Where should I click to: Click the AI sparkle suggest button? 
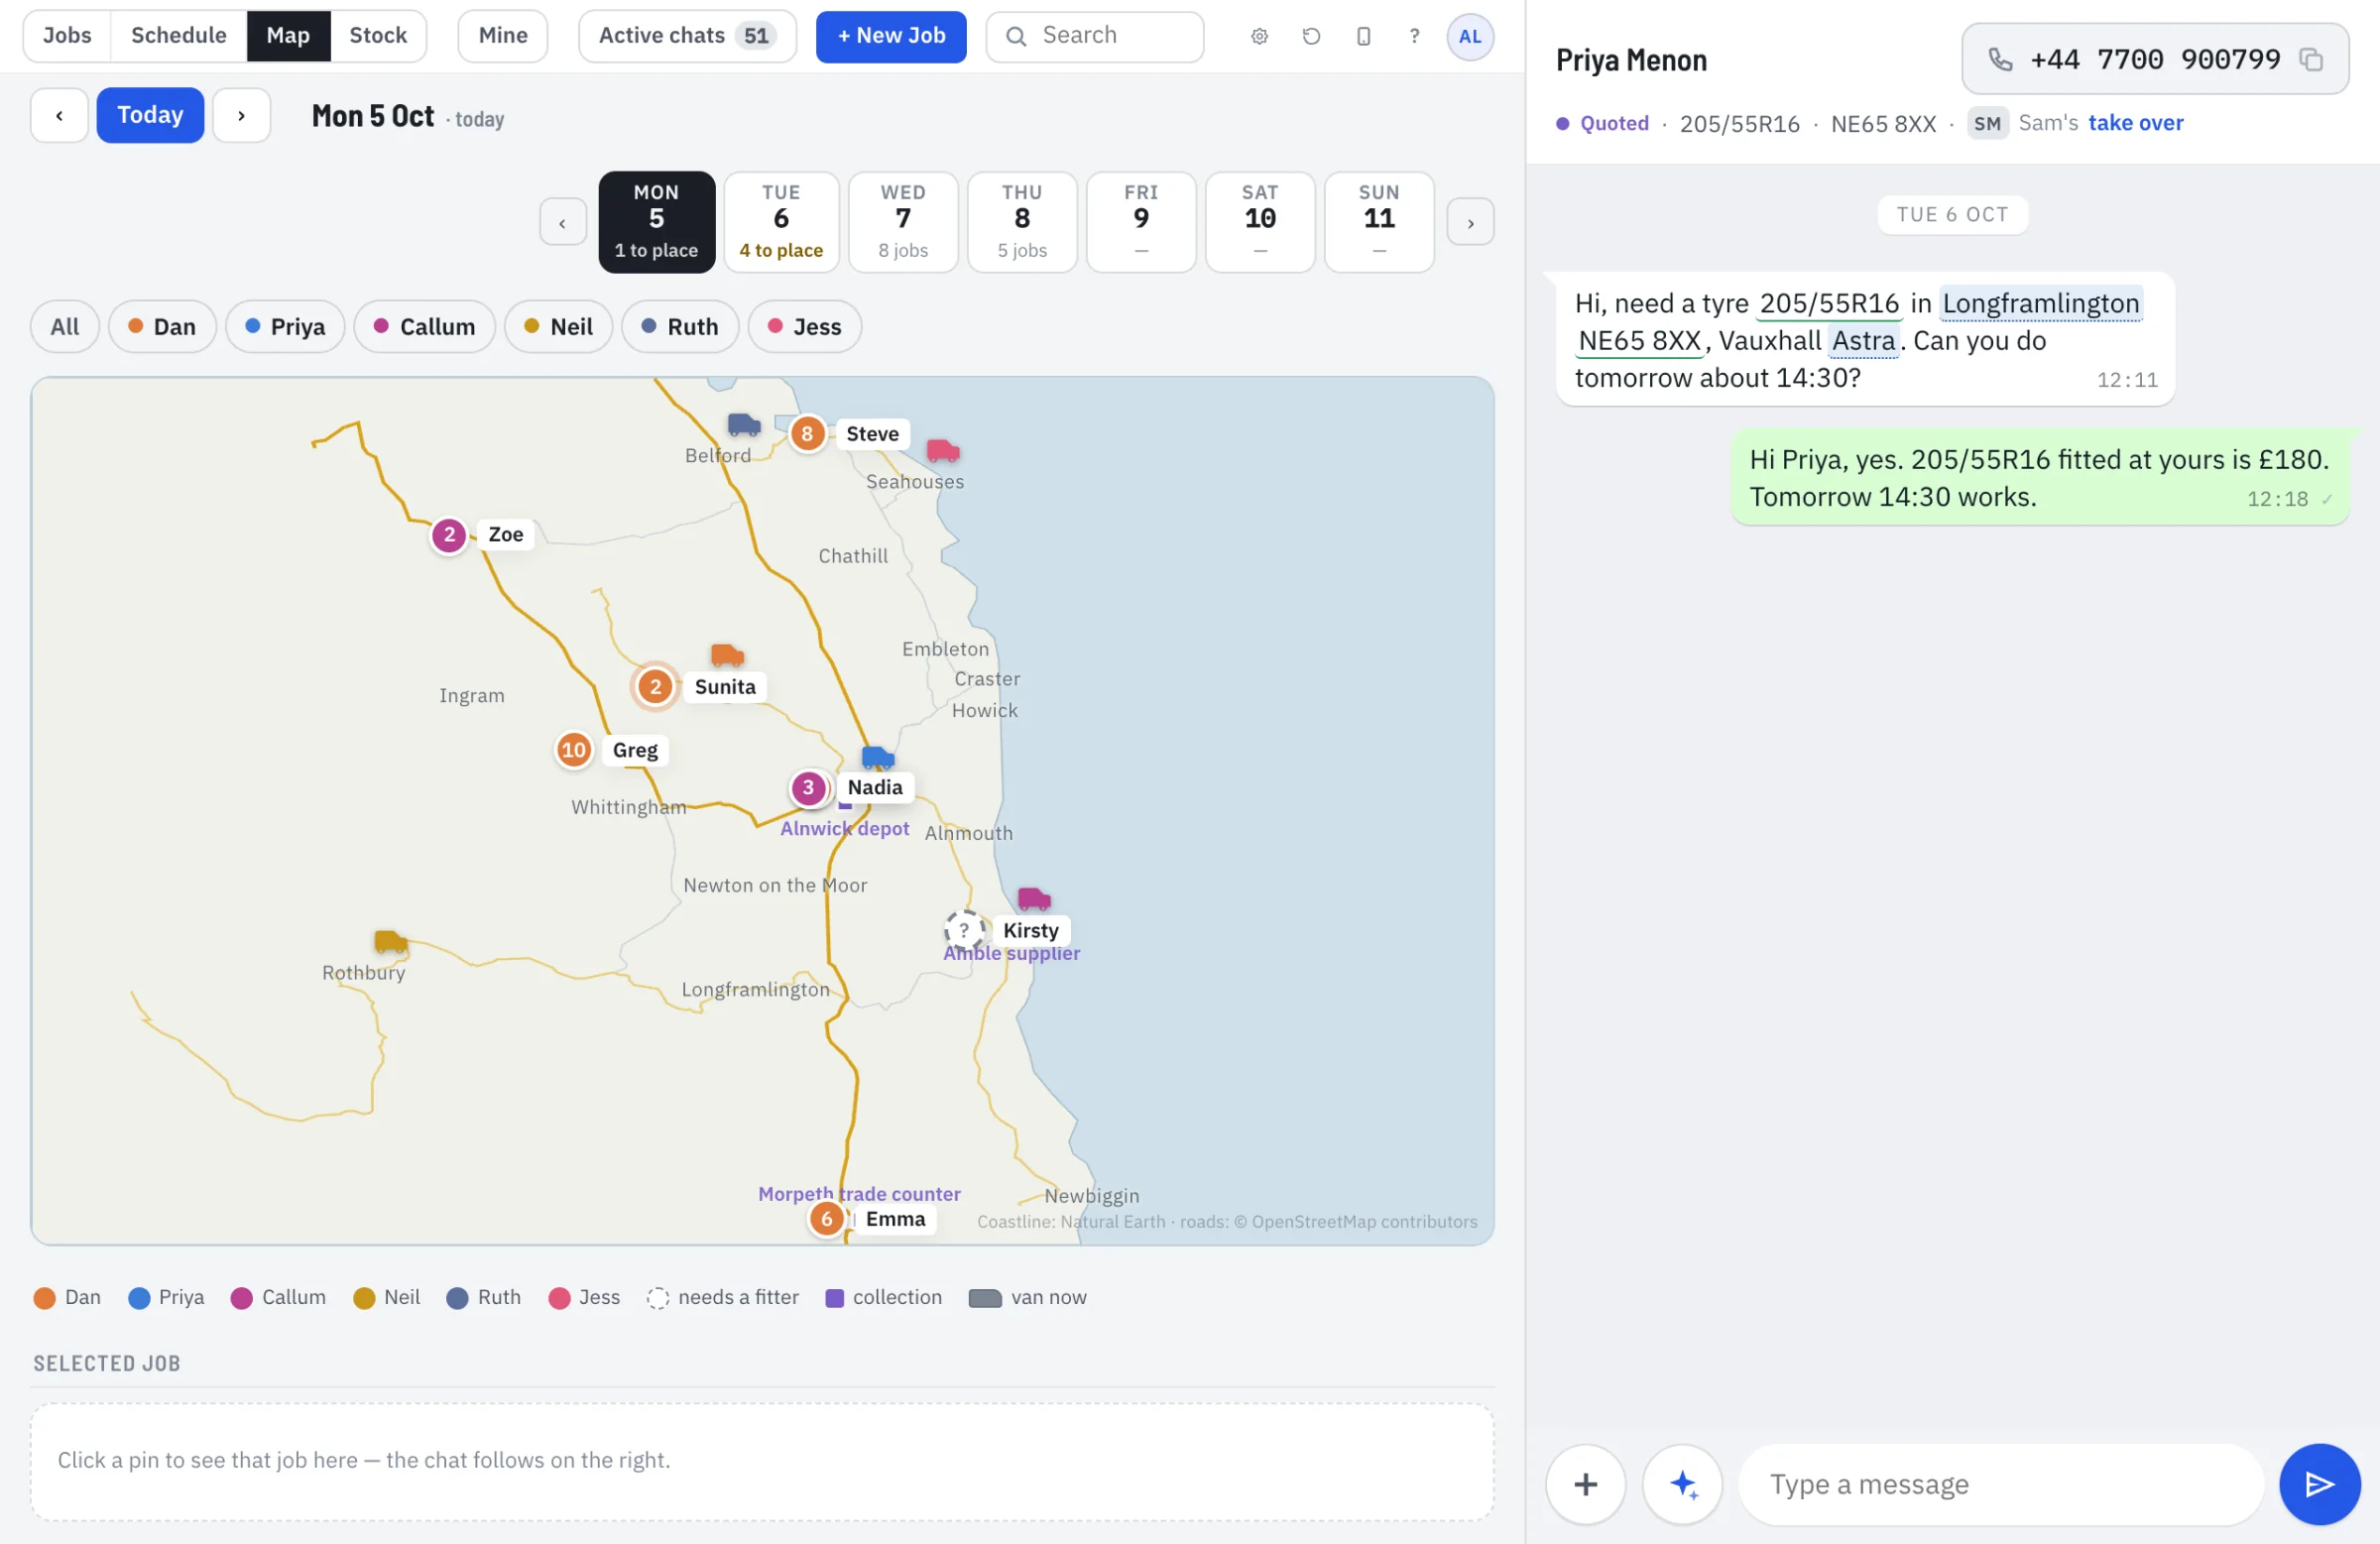[1682, 1484]
